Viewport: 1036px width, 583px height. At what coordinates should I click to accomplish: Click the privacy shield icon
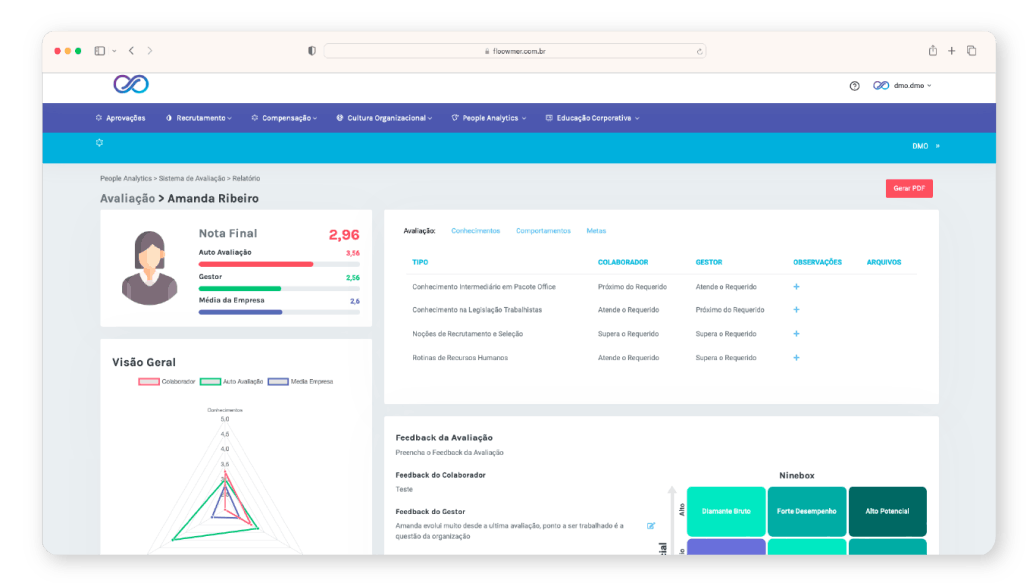[x=312, y=51]
